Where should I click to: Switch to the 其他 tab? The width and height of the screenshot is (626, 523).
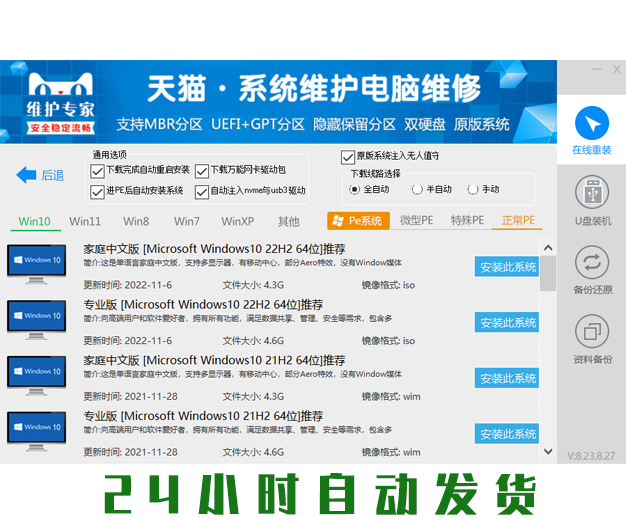[289, 221]
